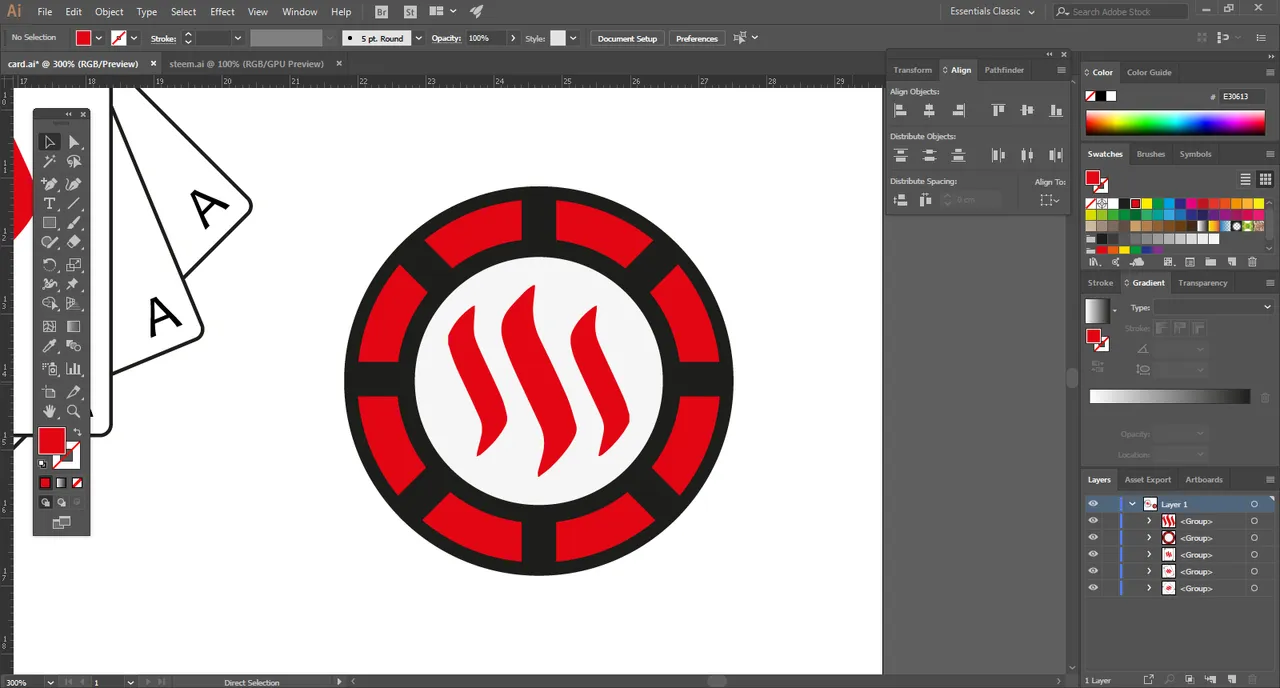Choose the Line Segment tool
This screenshot has width=1280, height=688.
click(x=74, y=204)
